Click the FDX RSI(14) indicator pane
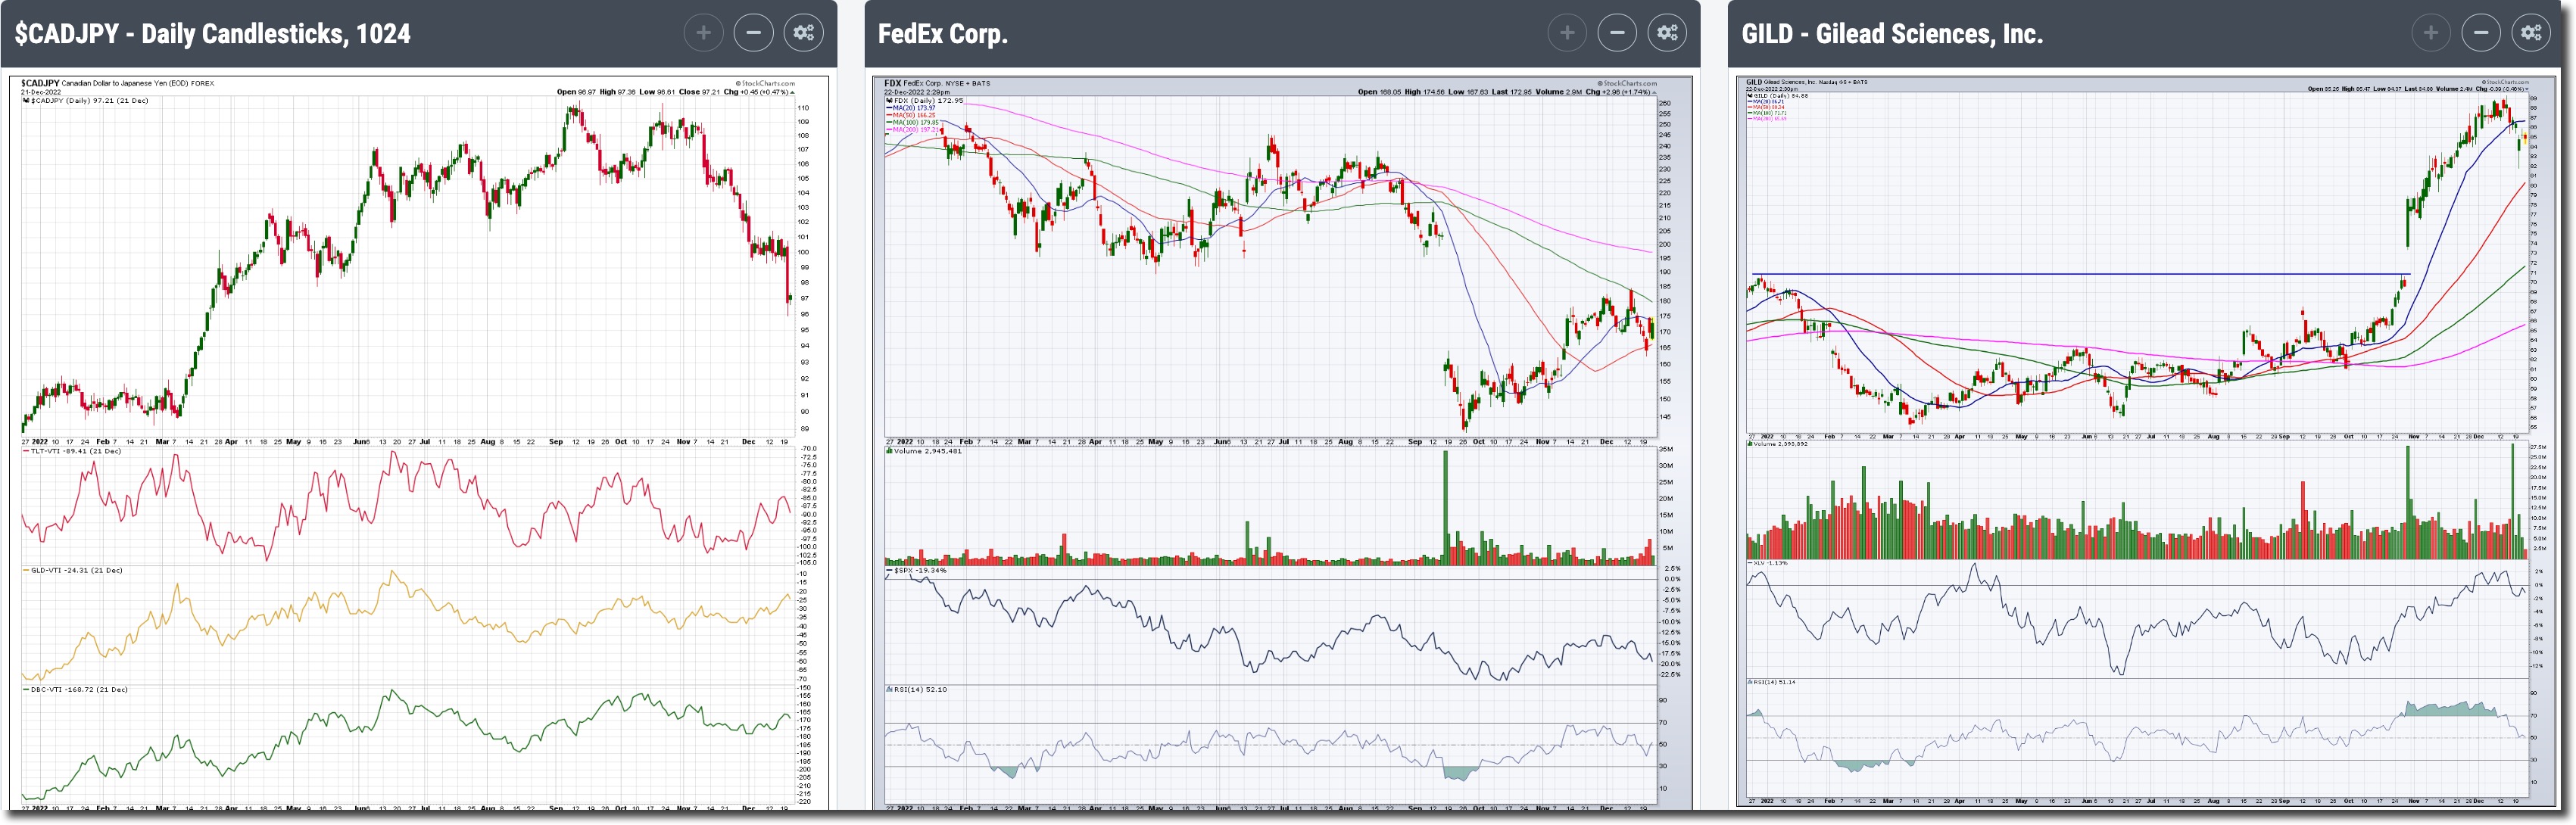 point(1270,745)
